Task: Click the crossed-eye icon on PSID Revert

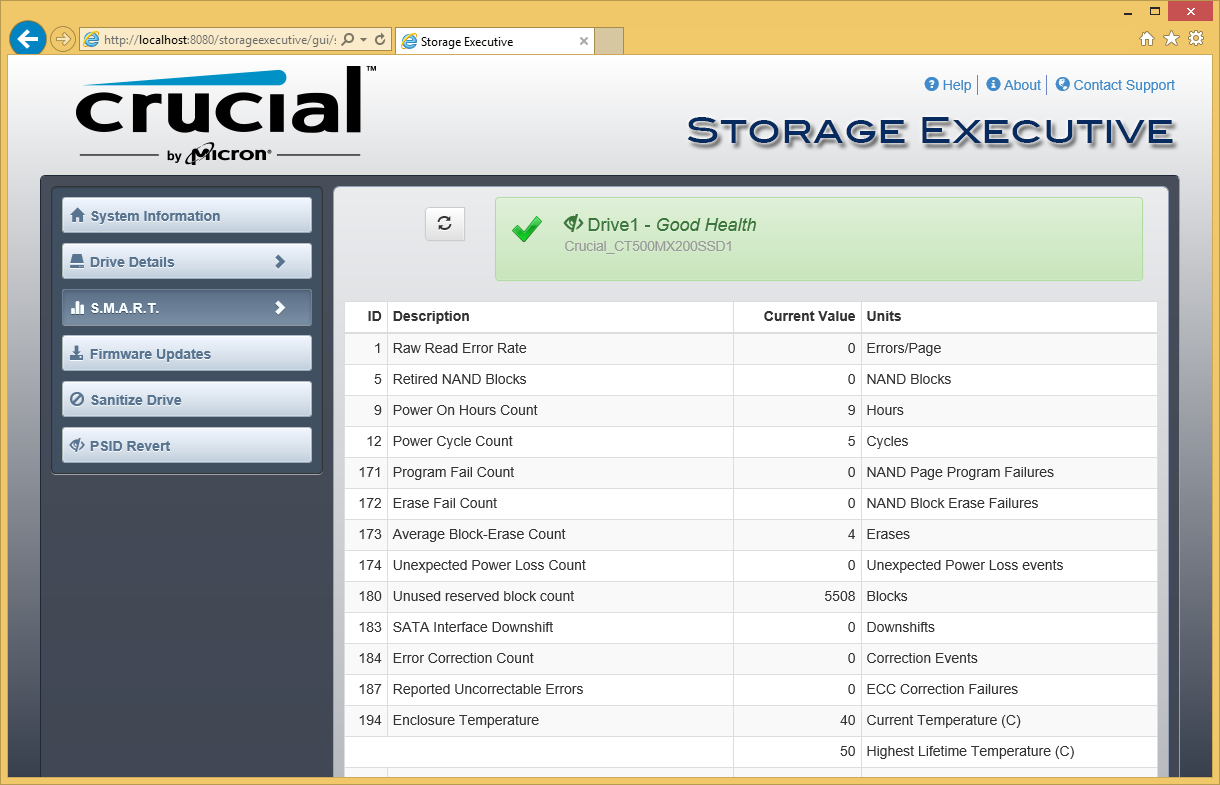Action: point(77,446)
